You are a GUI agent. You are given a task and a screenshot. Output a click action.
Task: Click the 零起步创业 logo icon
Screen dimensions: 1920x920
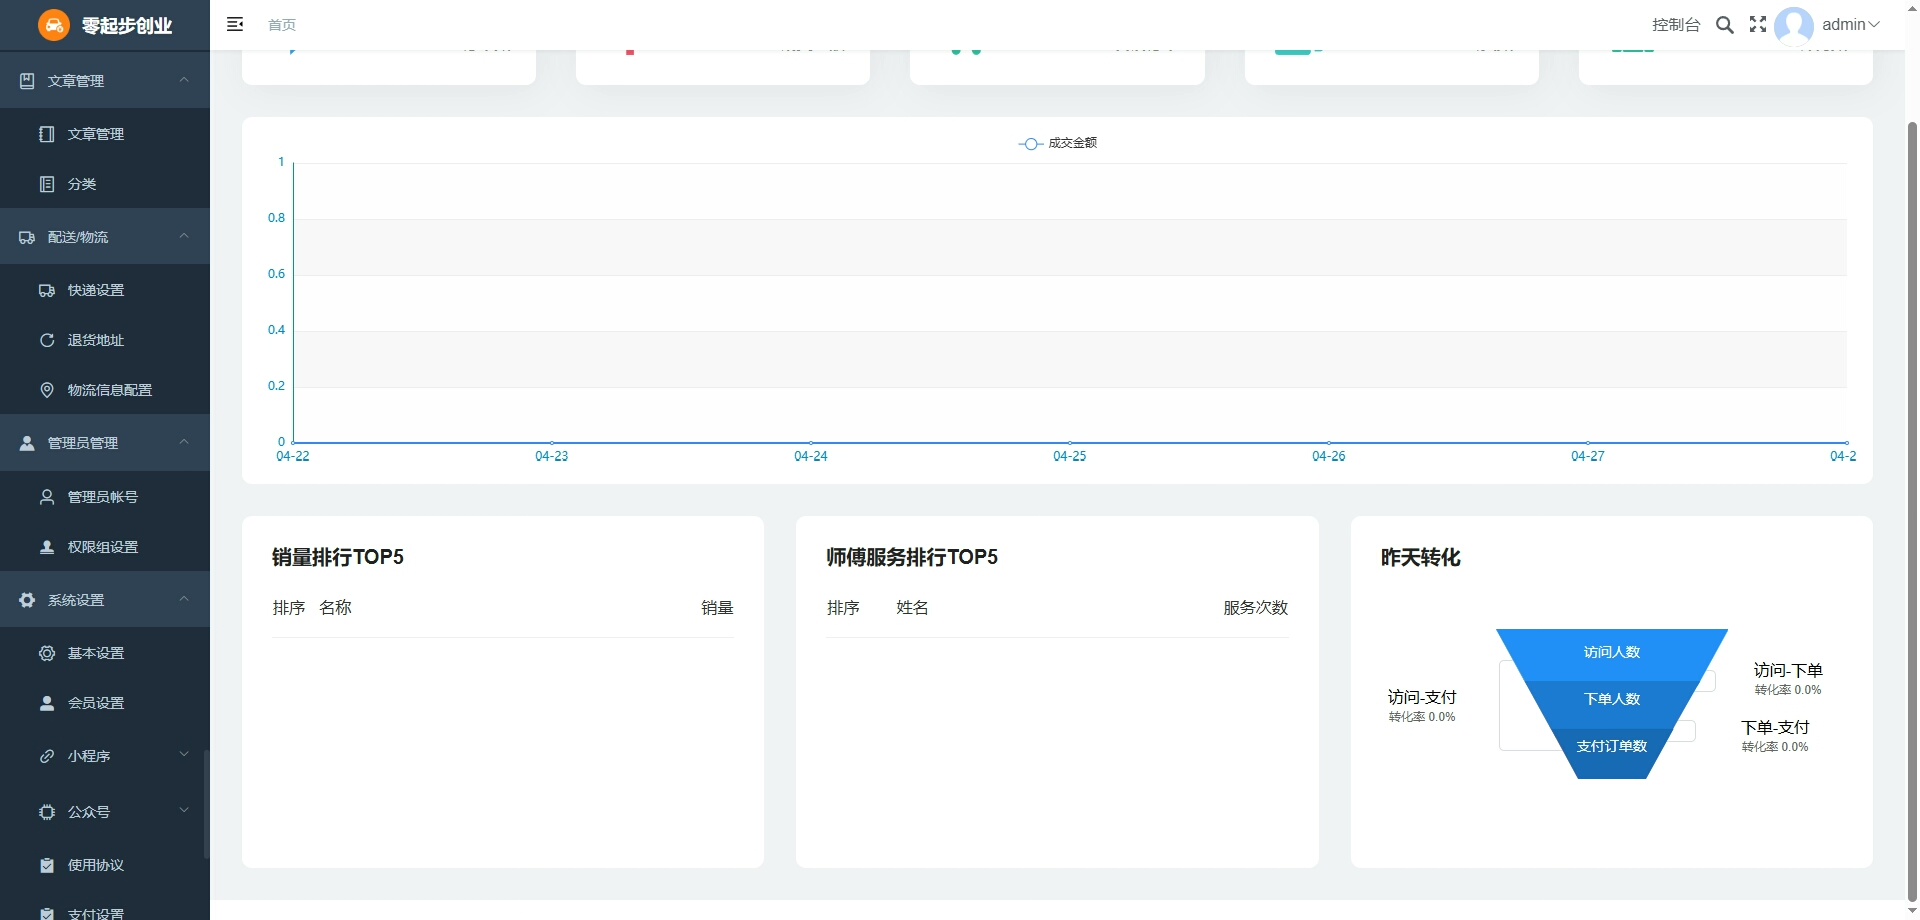pyautogui.click(x=54, y=25)
